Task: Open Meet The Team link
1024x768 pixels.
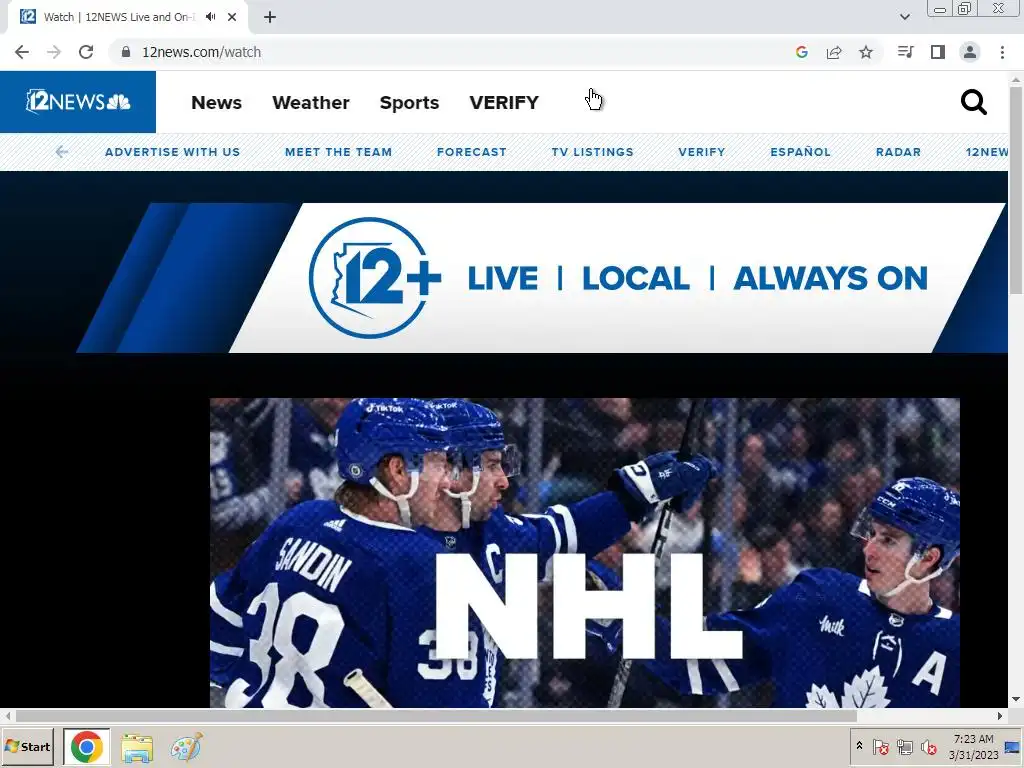Action: tap(338, 152)
